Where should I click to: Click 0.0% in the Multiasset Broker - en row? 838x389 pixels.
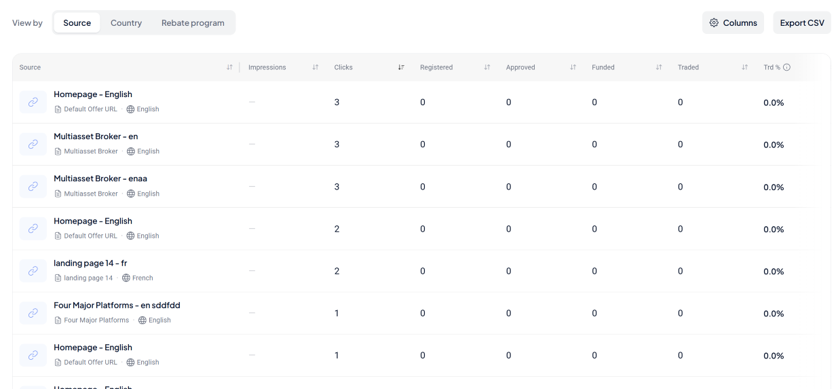774,145
